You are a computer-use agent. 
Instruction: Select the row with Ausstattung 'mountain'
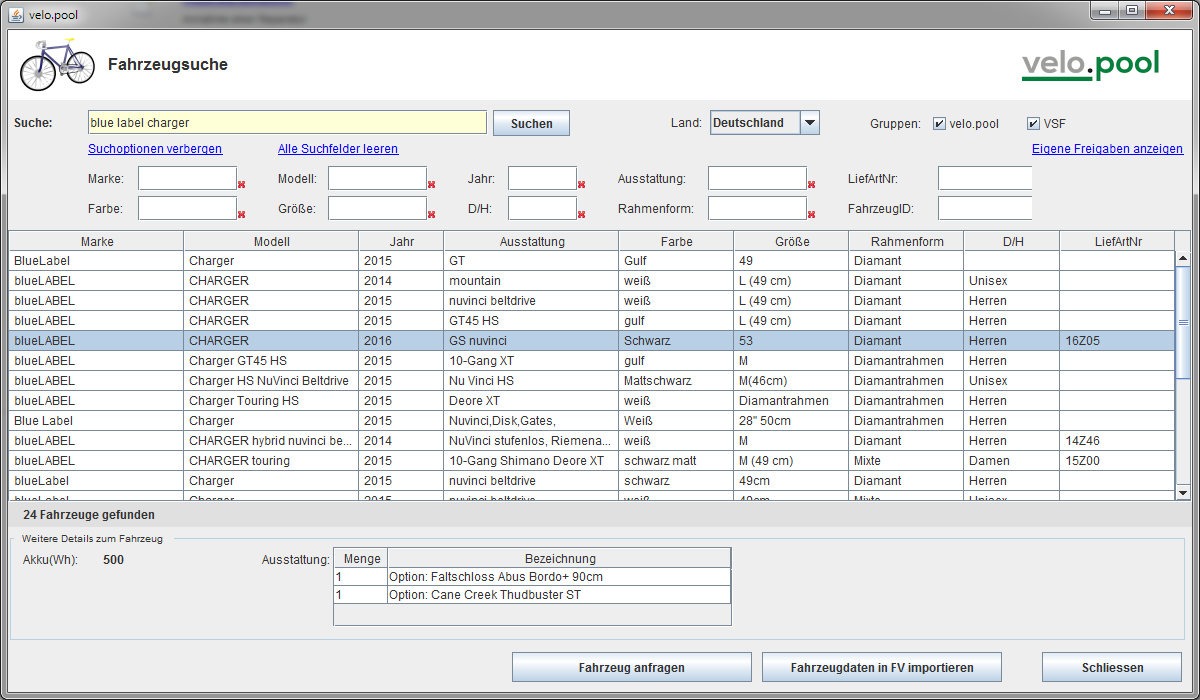pos(592,281)
